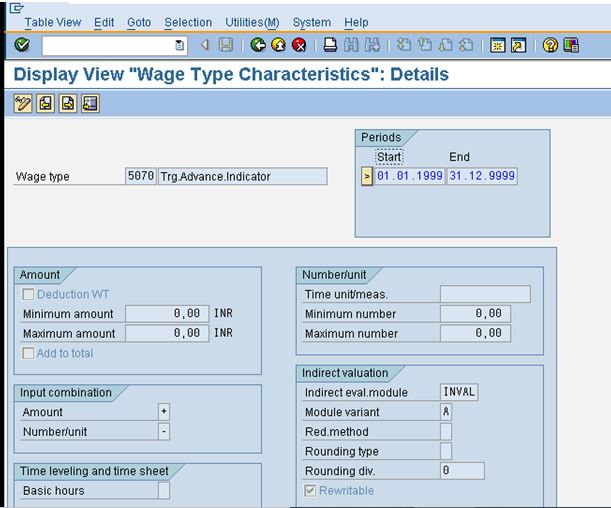
Task: Click the Basic hours field
Action: [x=164, y=490]
